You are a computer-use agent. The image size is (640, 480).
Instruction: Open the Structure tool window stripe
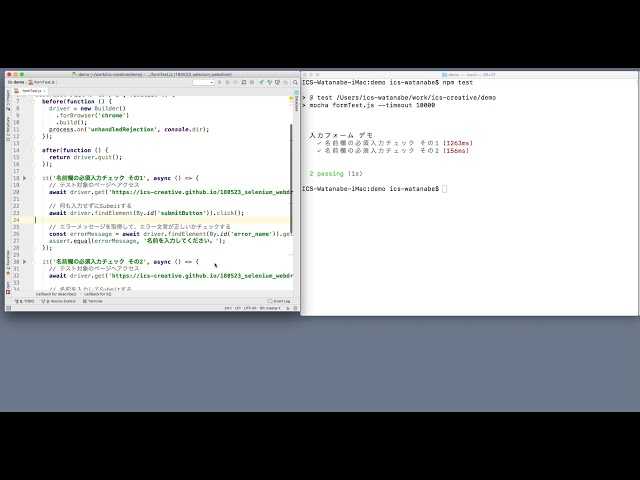pos(8,129)
